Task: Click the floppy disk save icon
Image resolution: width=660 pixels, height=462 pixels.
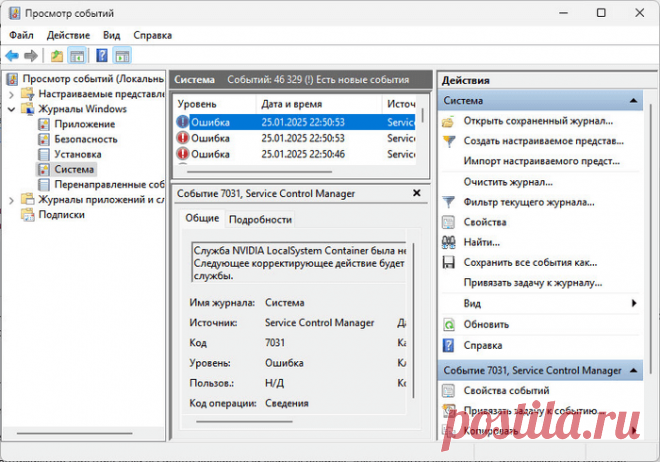Action: click(449, 263)
